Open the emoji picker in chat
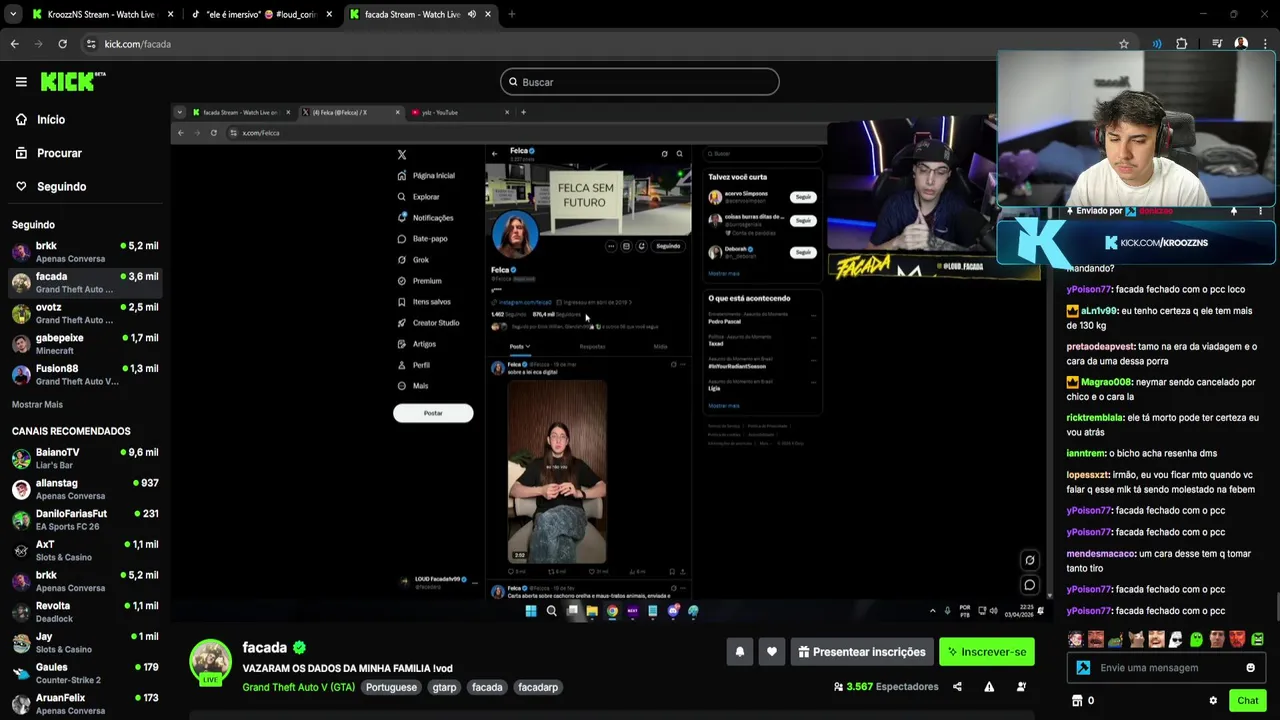Screen dimensions: 1280x720 pyautogui.click(x=1250, y=668)
